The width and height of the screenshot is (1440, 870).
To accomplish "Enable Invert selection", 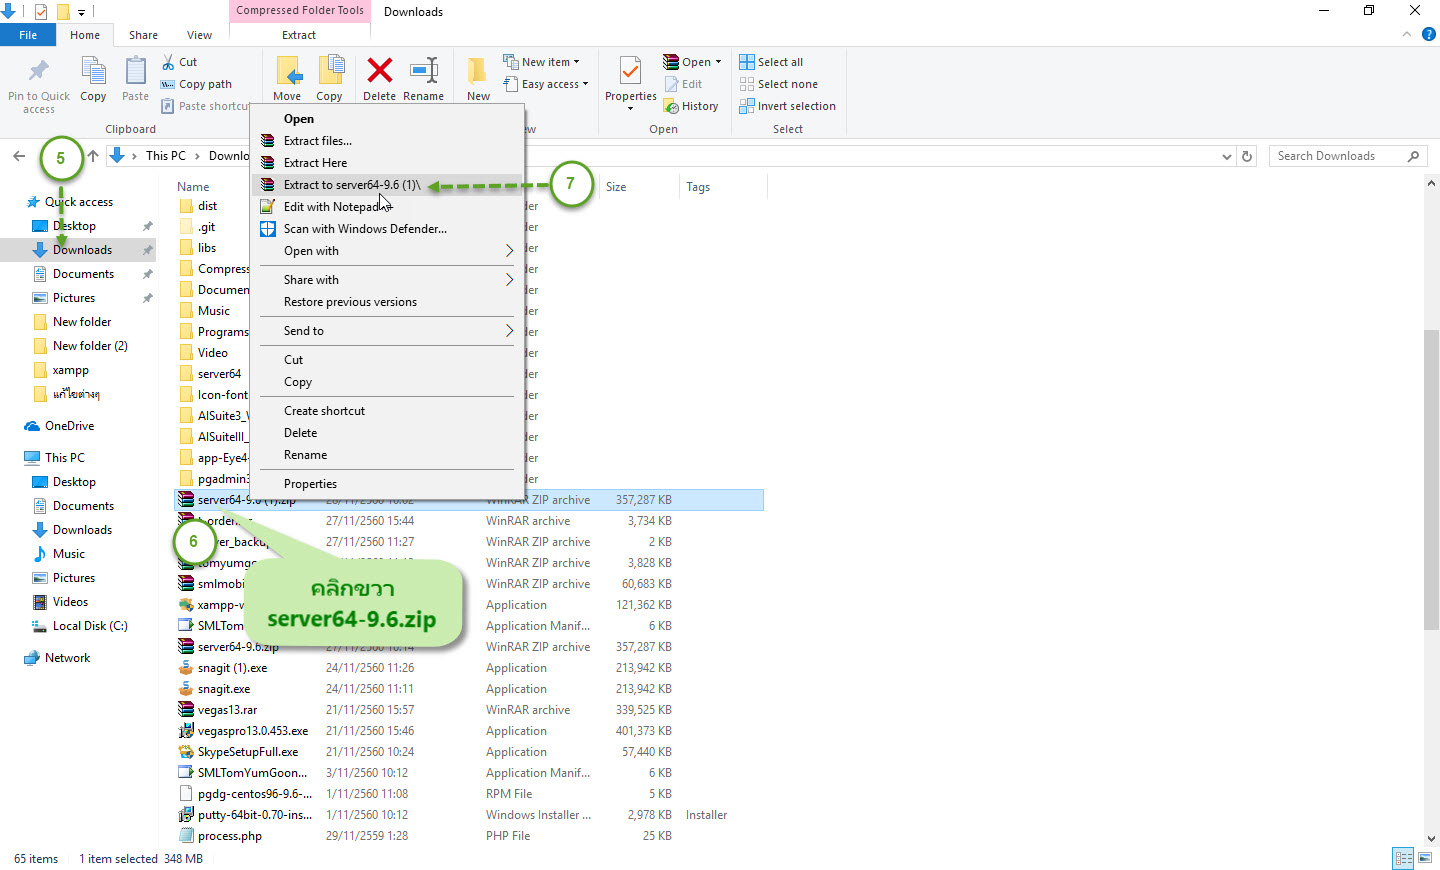I will coord(788,106).
